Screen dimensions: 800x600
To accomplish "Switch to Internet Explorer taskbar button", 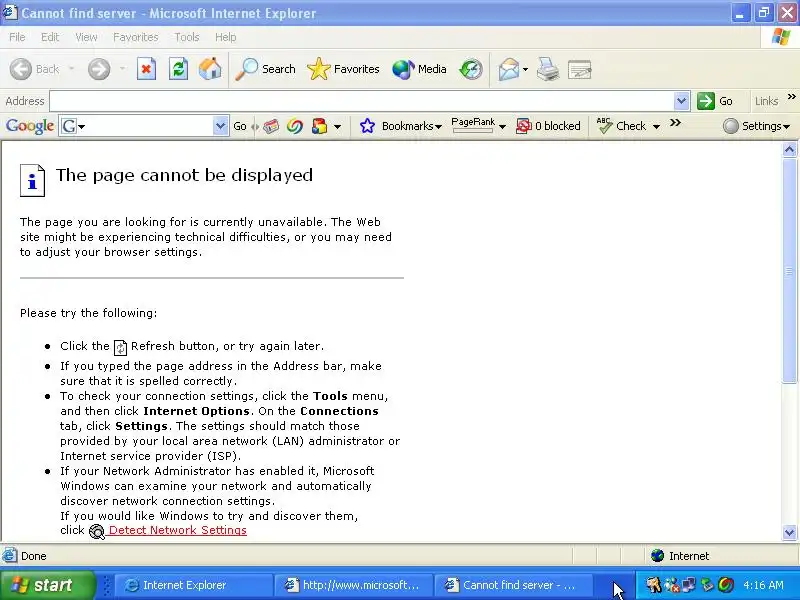I will click(193, 585).
